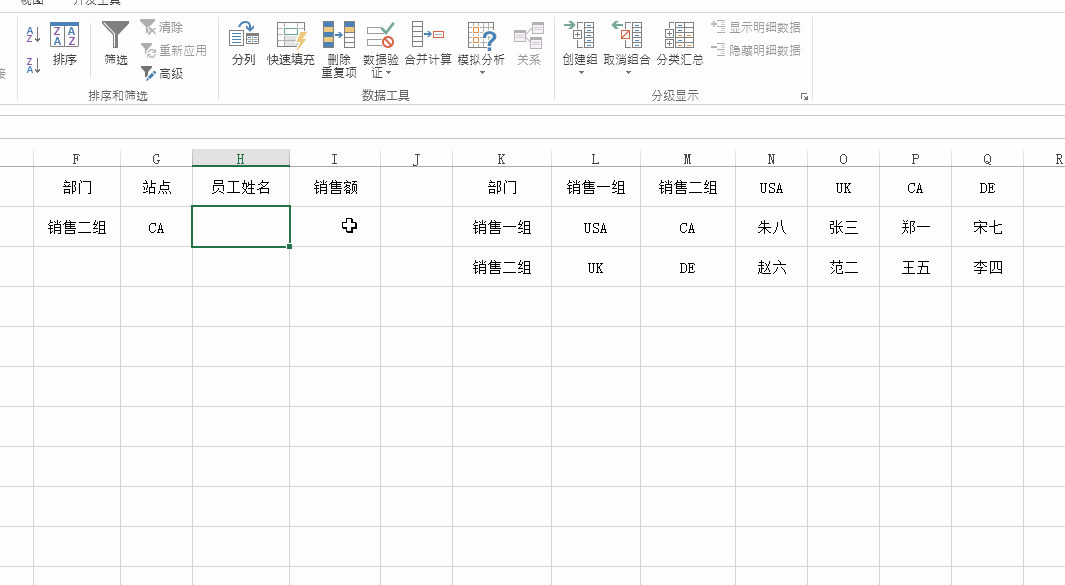Select UK header in column O
This screenshot has width=1065, height=585.
pyautogui.click(x=844, y=188)
